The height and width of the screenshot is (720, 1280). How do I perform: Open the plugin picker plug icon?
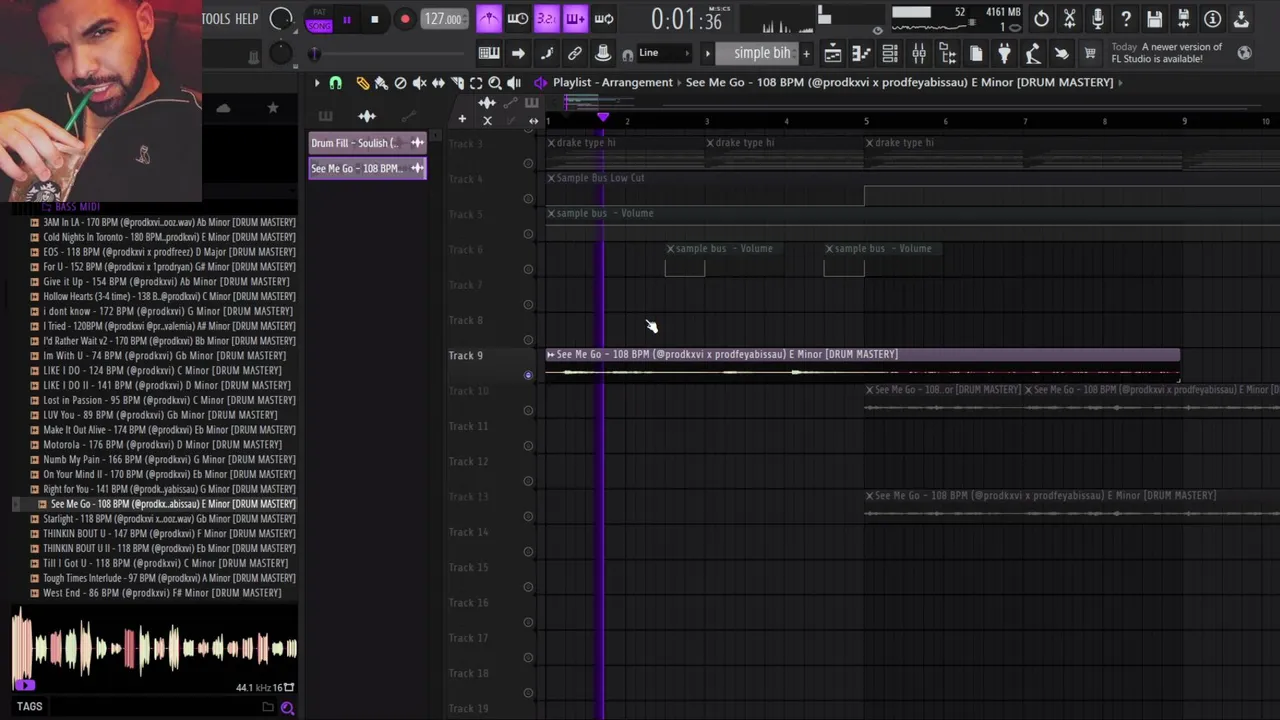[1005, 53]
